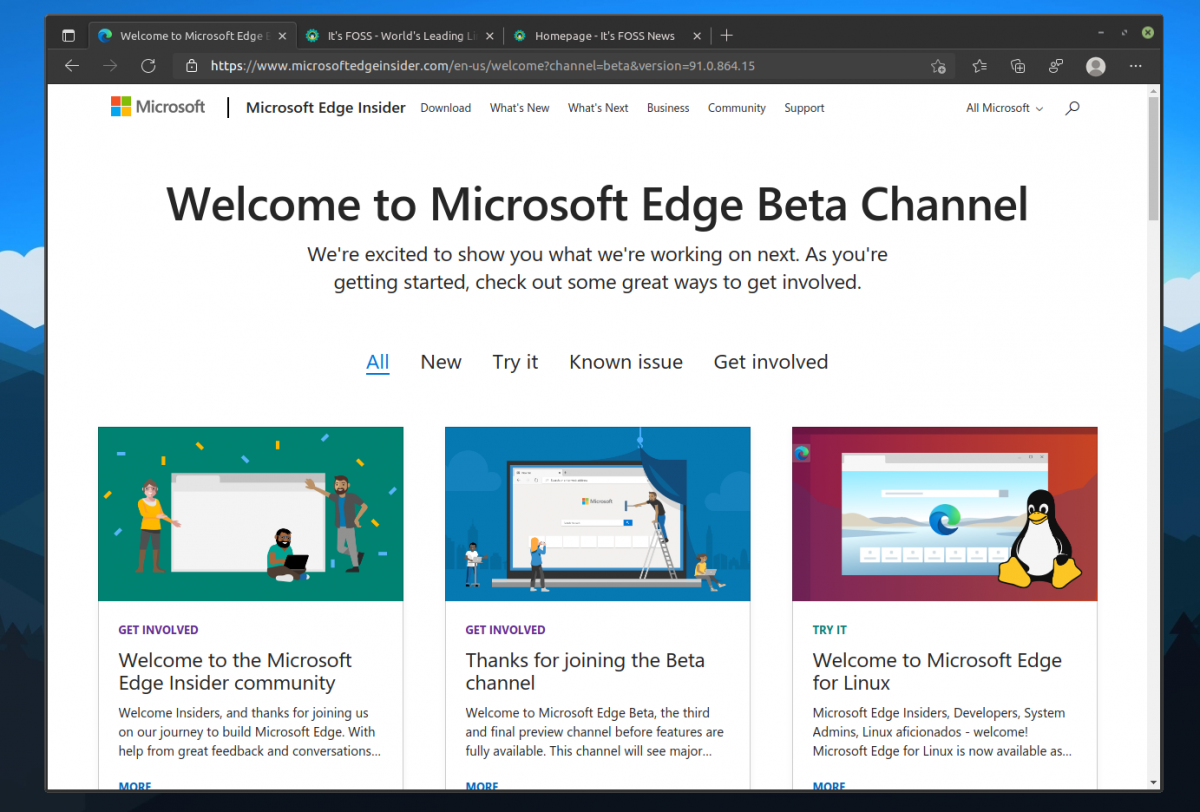This screenshot has height=812, width=1200.
Task: Add this page to favorites
Action: point(939,66)
